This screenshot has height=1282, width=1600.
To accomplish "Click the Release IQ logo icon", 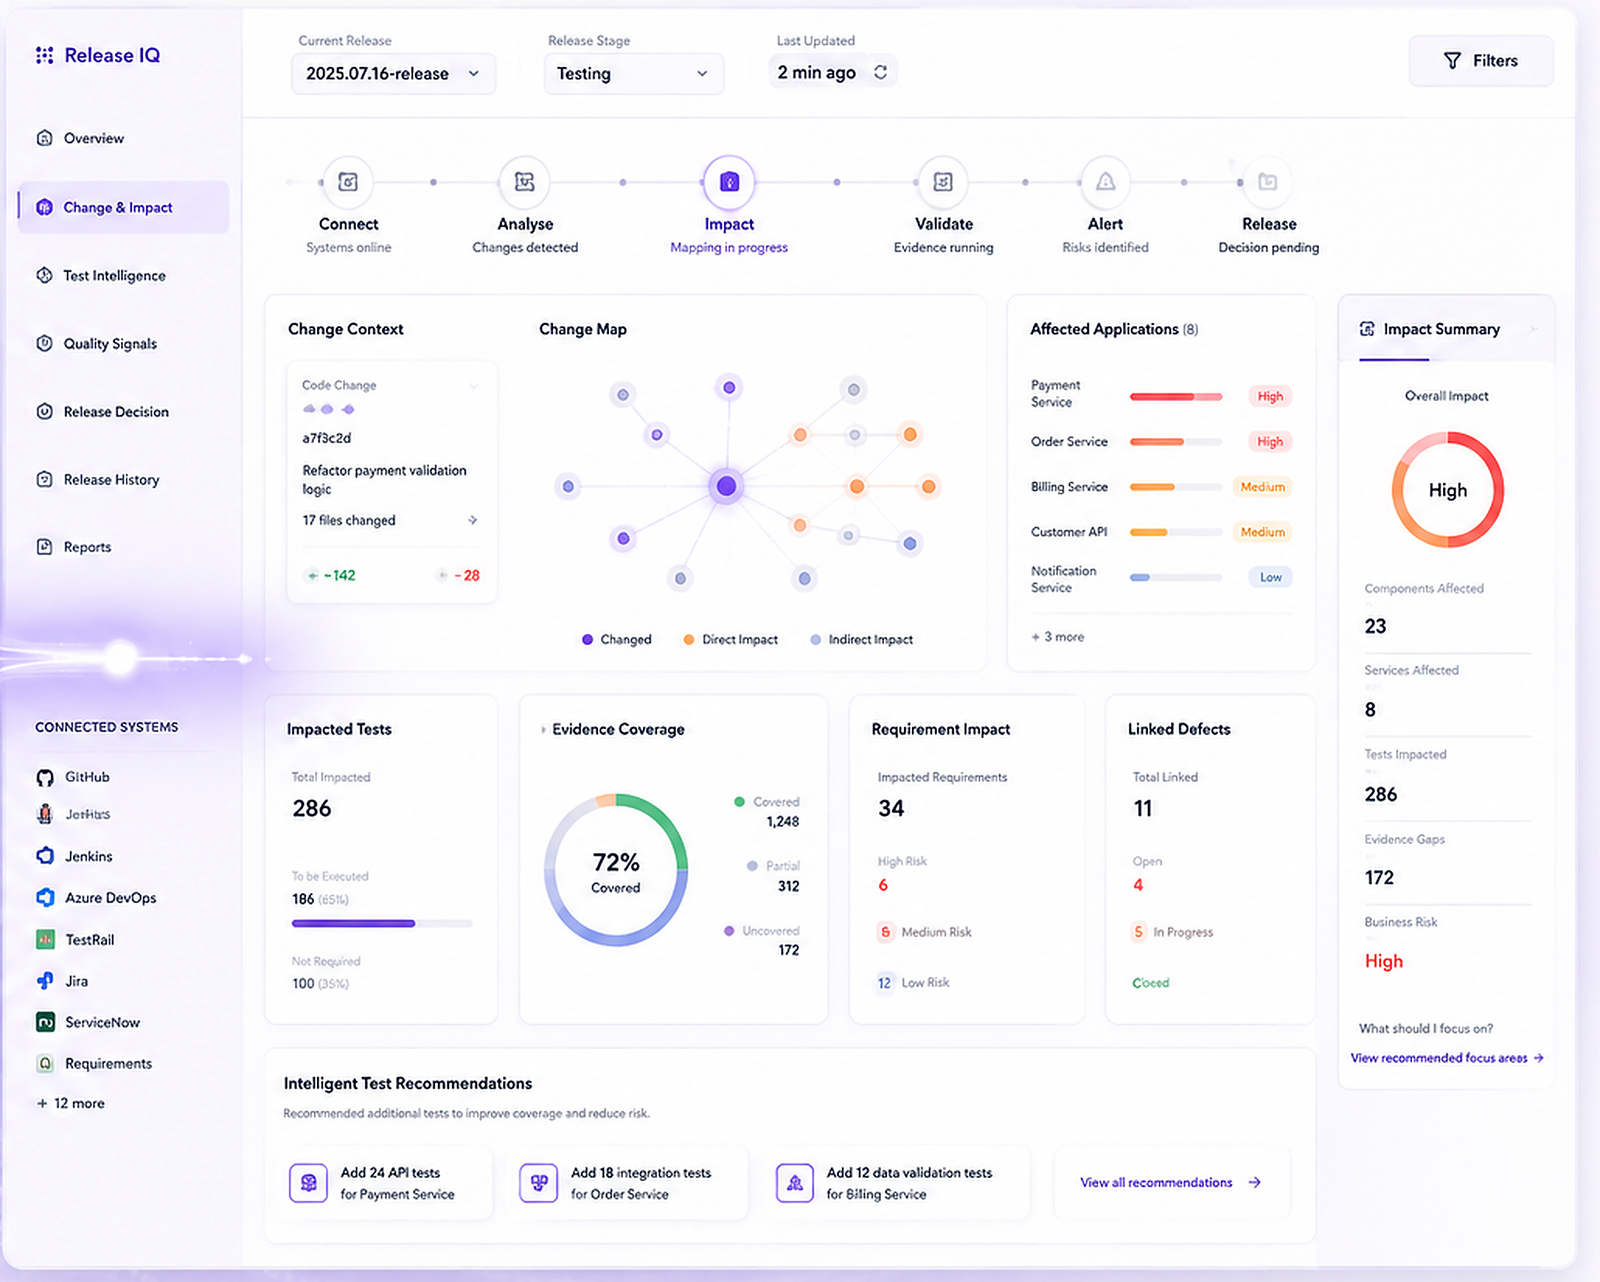I will coord(45,55).
